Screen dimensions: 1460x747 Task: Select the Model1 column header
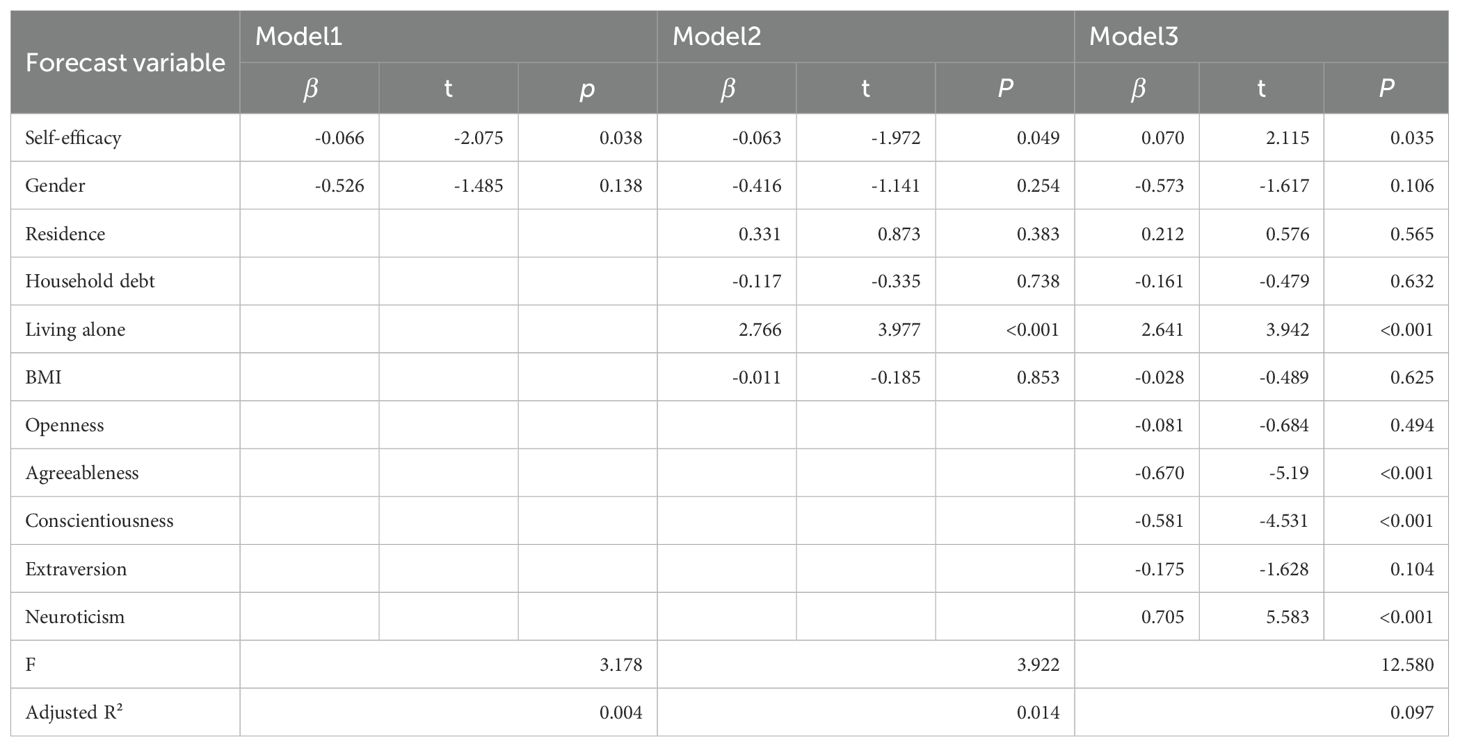pos(448,37)
